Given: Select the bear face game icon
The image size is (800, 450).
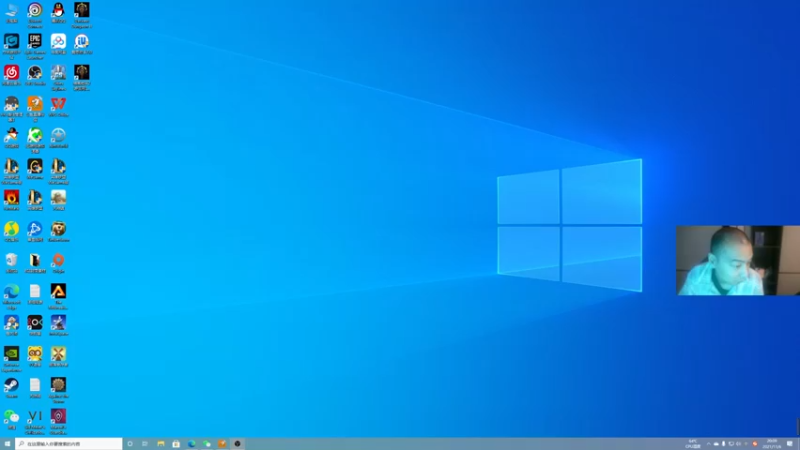Looking at the screenshot, I should tap(58, 231).
